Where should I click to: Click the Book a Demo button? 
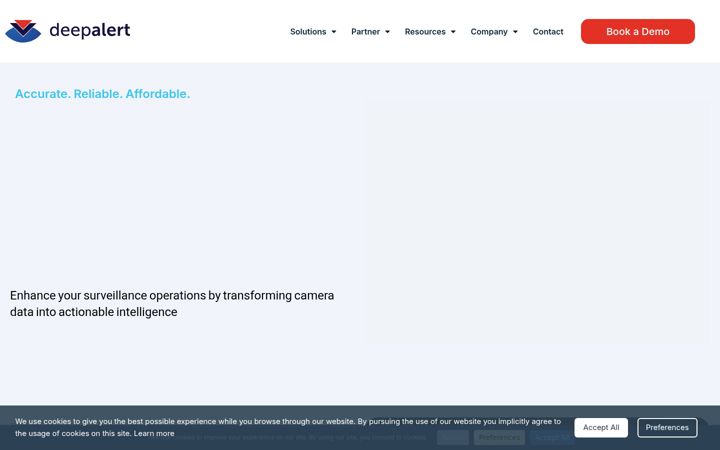click(638, 31)
